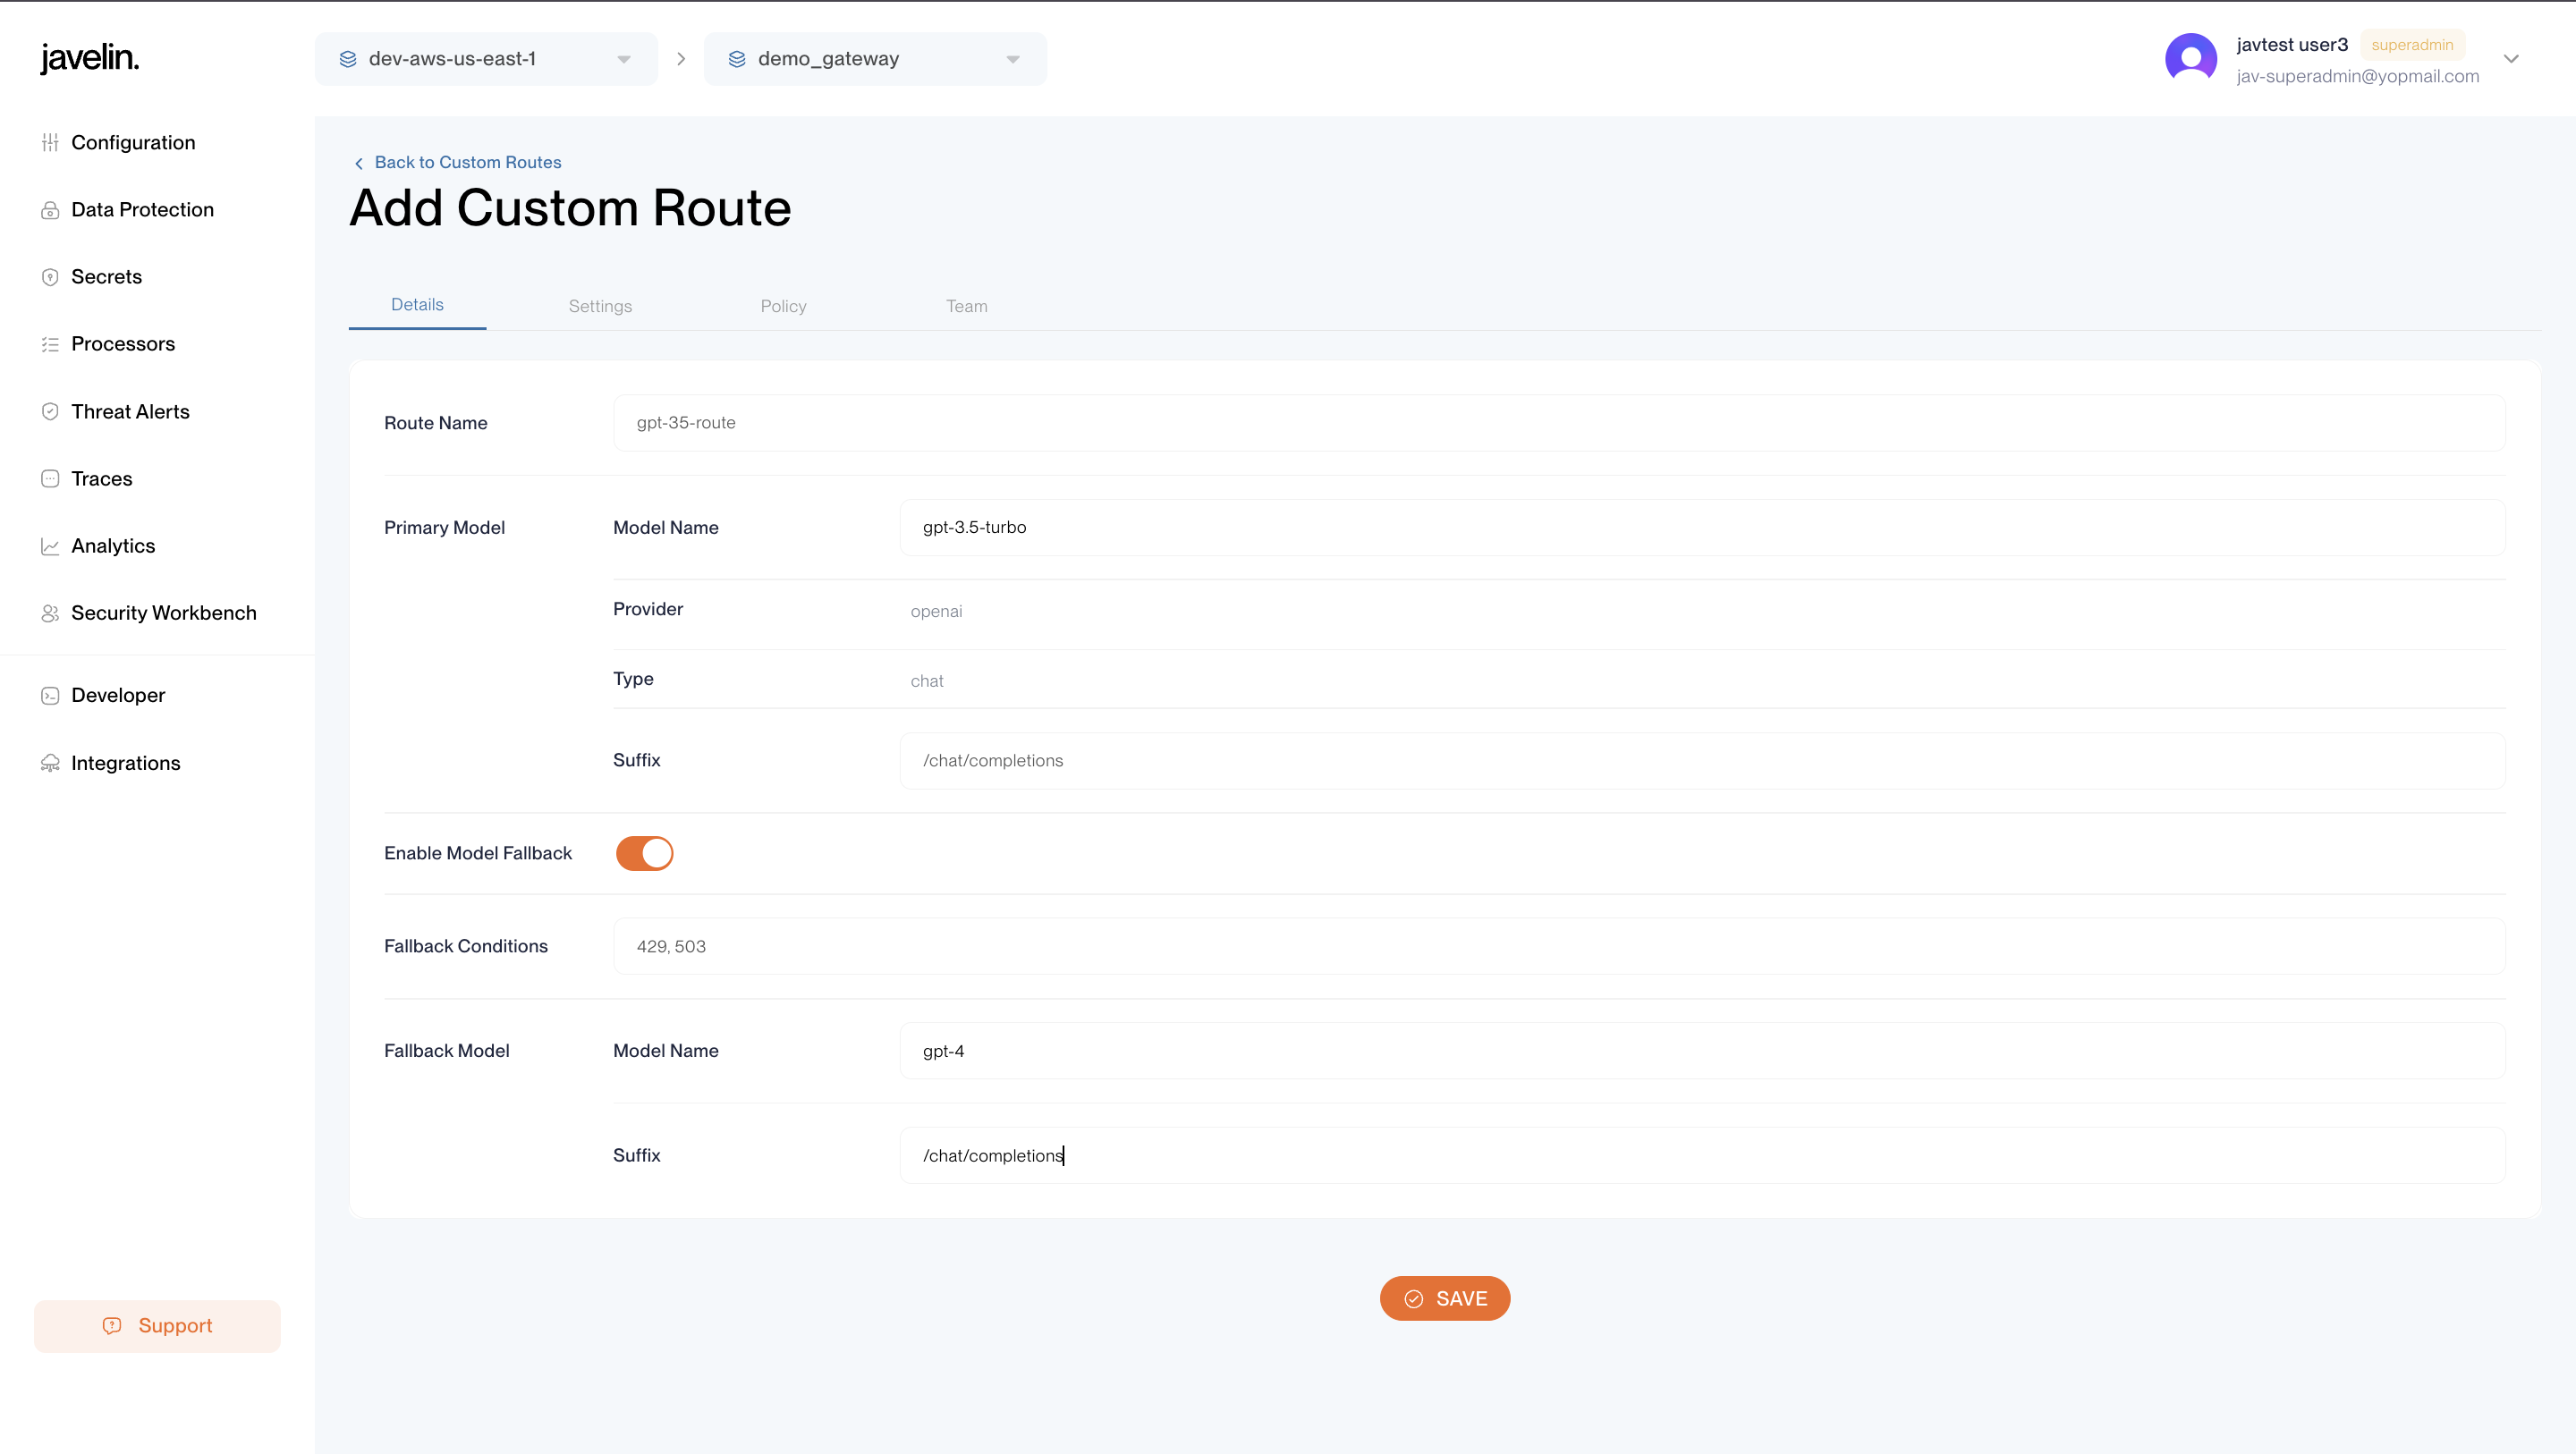Click the Route Name input field
This screenshot has height=1454, width=2576.
pyautogui.click(x=1559, y=423)
